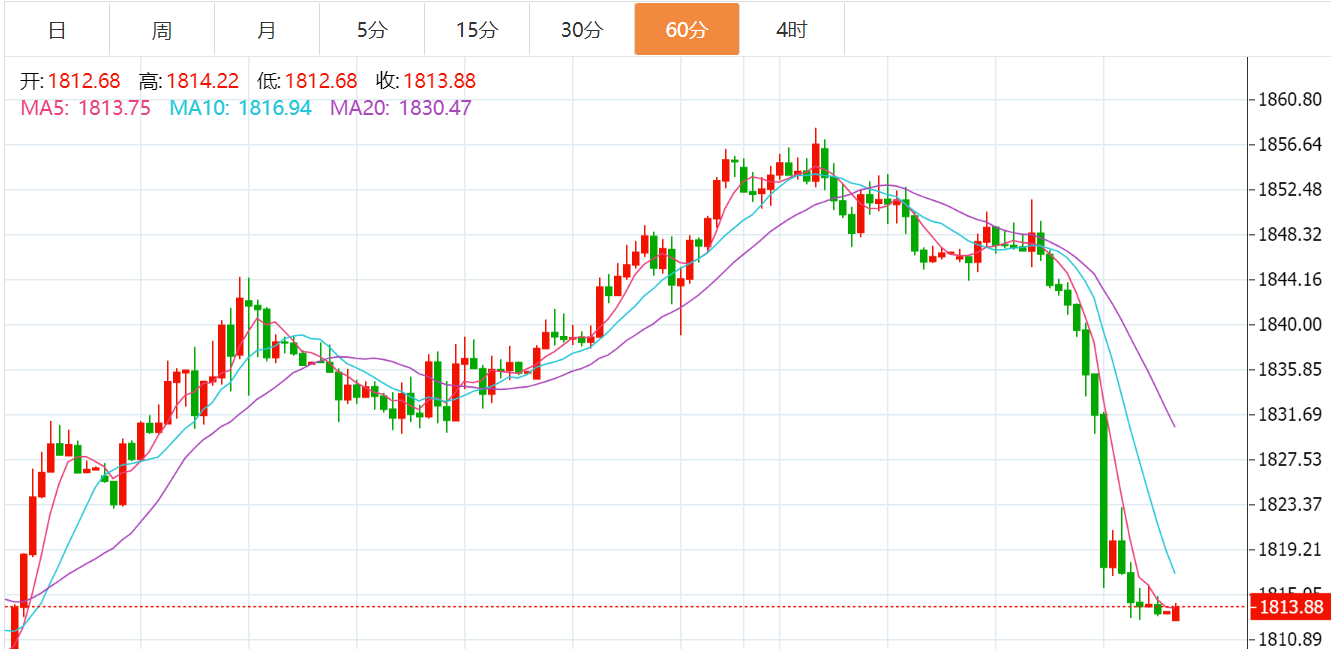Click the last red candlestick at far right

[1175, 613]
